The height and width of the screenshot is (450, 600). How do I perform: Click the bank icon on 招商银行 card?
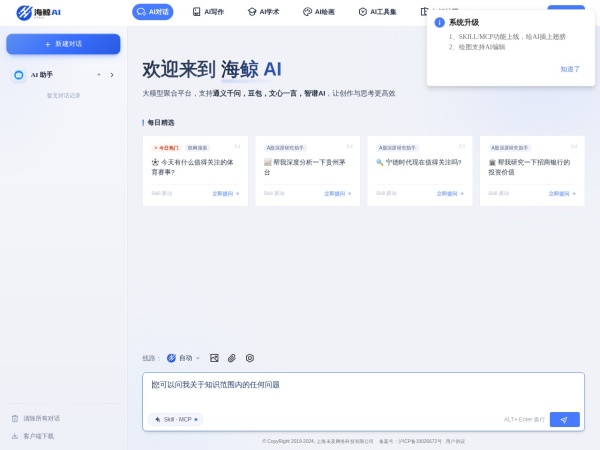pyautogui.click(x=492, y=162)
